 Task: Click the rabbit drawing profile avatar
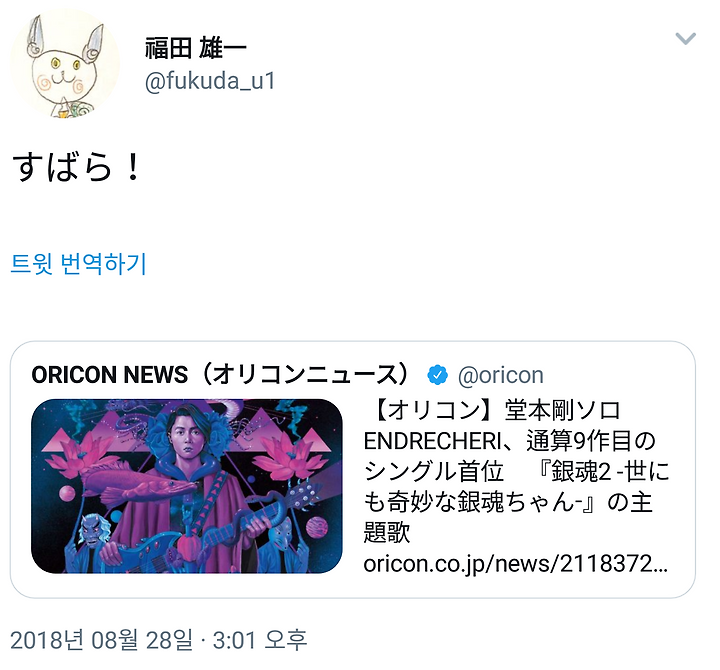pos(65,64)
